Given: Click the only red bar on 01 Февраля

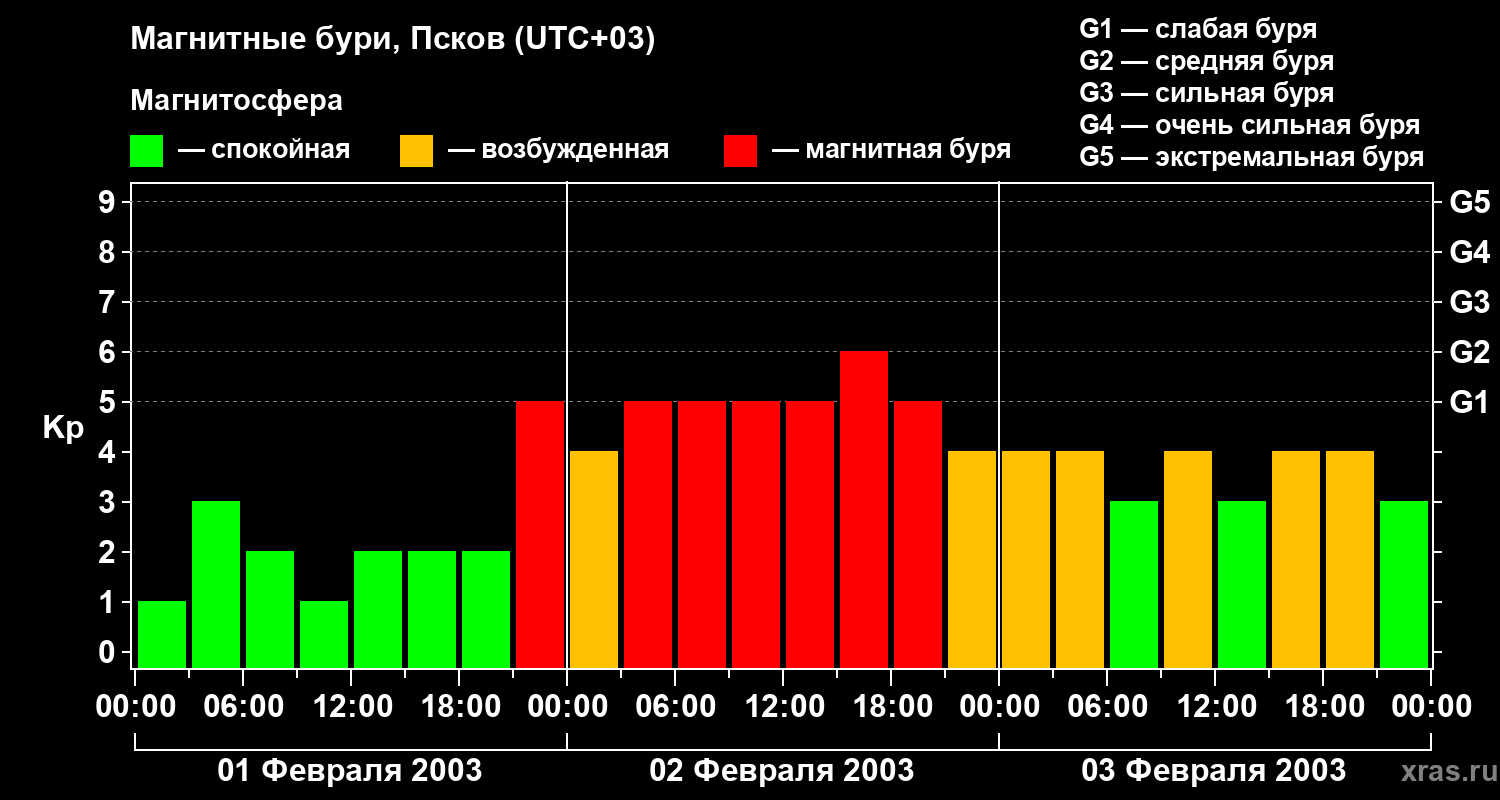Looking at the screenshot, I should point(540,535).
